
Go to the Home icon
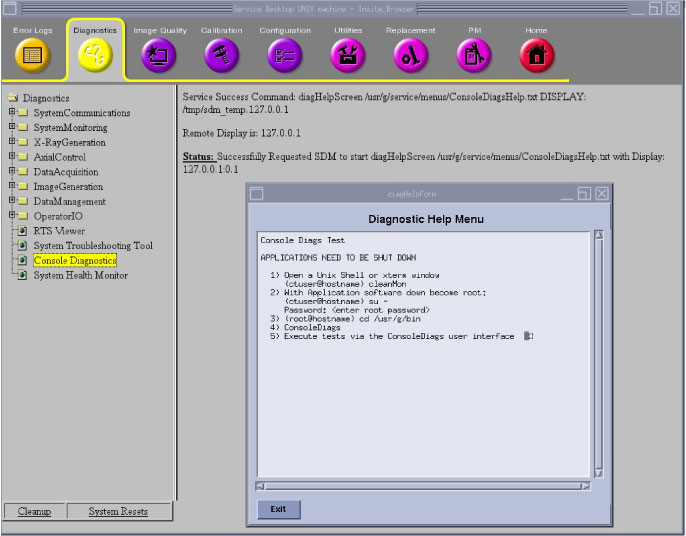coord(536,56)
